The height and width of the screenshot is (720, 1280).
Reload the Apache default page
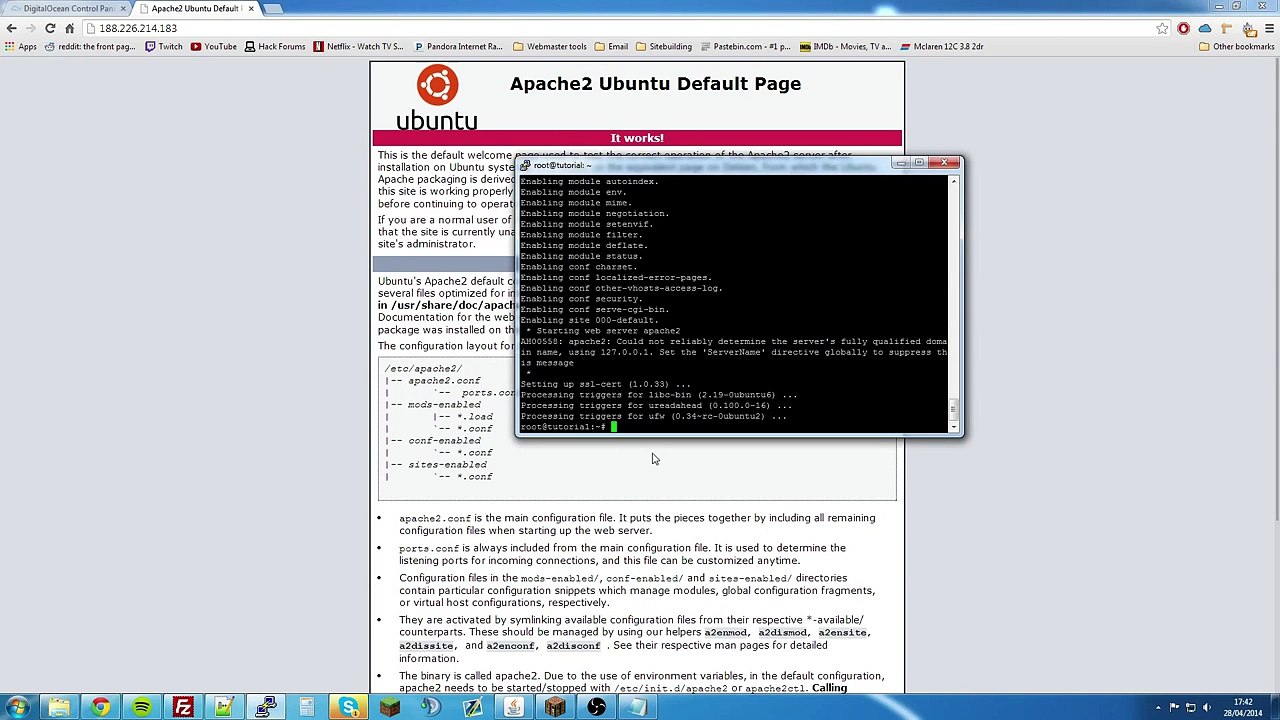point(50,28)
